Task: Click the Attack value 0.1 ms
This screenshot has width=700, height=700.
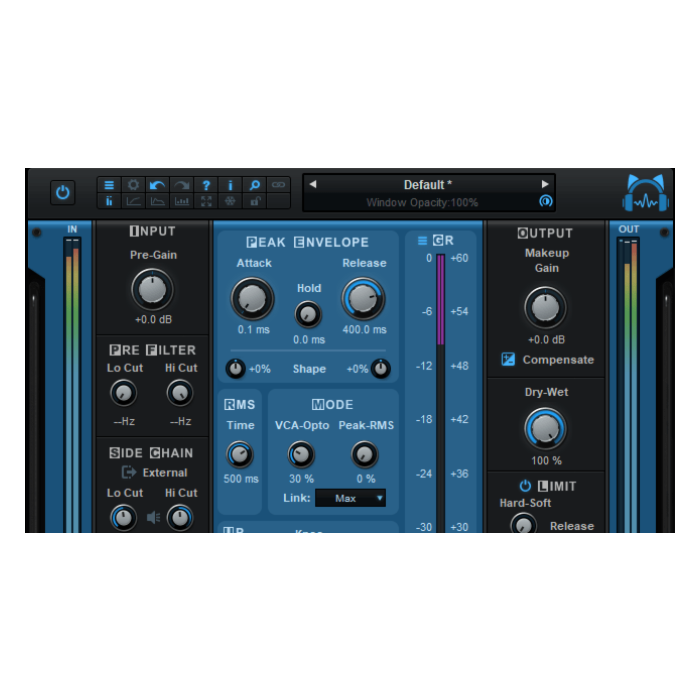Action: pos(254,330)
